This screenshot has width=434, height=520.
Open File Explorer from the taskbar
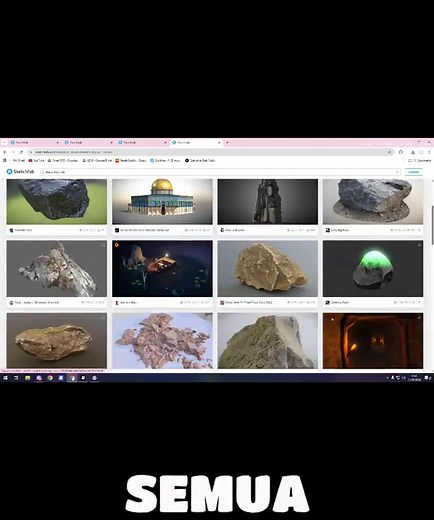tap(28, 378)
